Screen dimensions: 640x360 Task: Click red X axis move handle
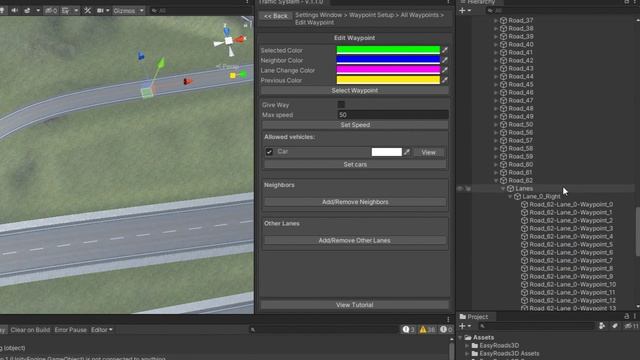pos(187,81)
